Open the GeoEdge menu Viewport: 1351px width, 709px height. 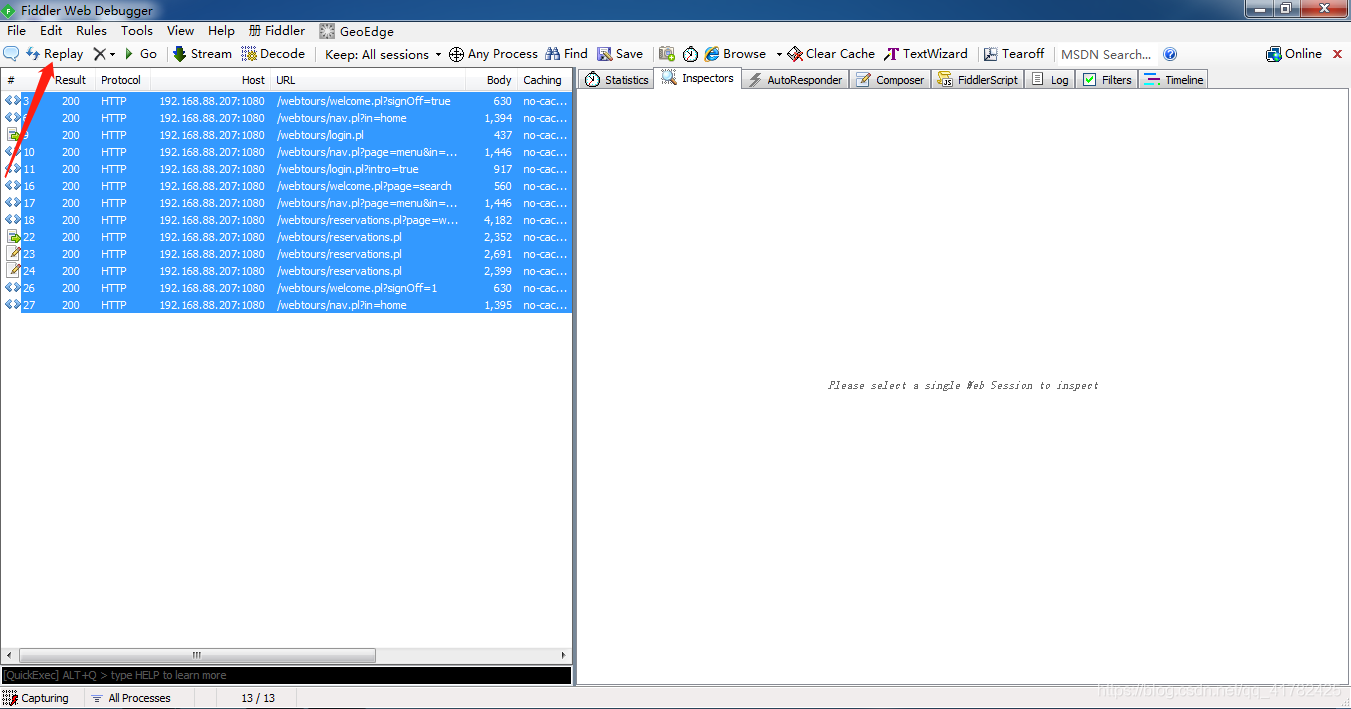click(356, 31)
